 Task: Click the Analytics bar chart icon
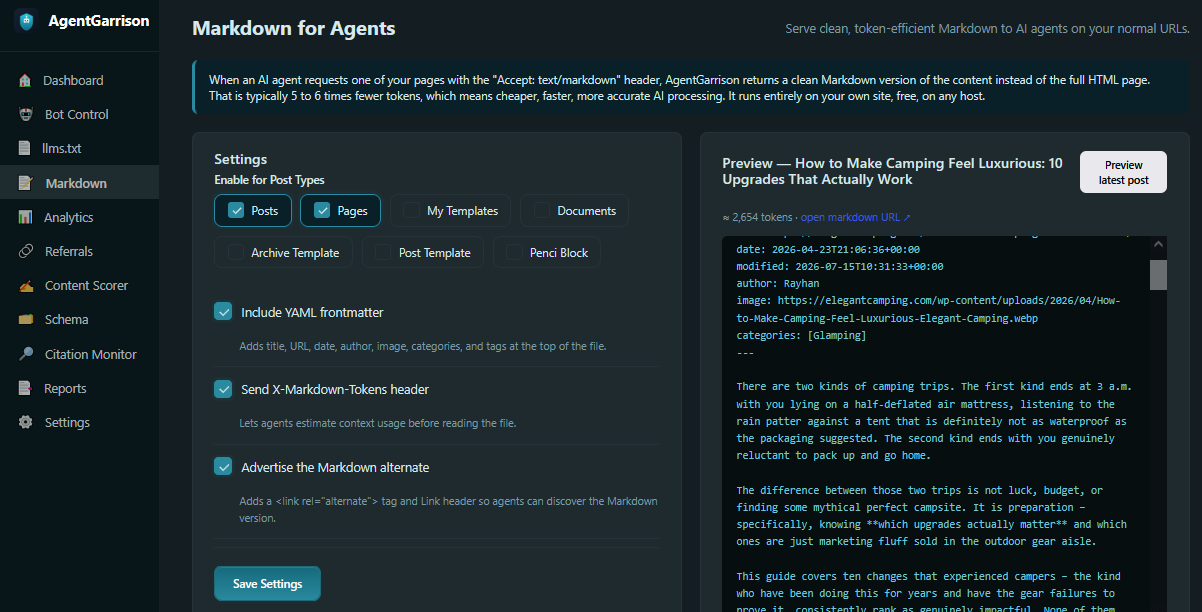25,217
